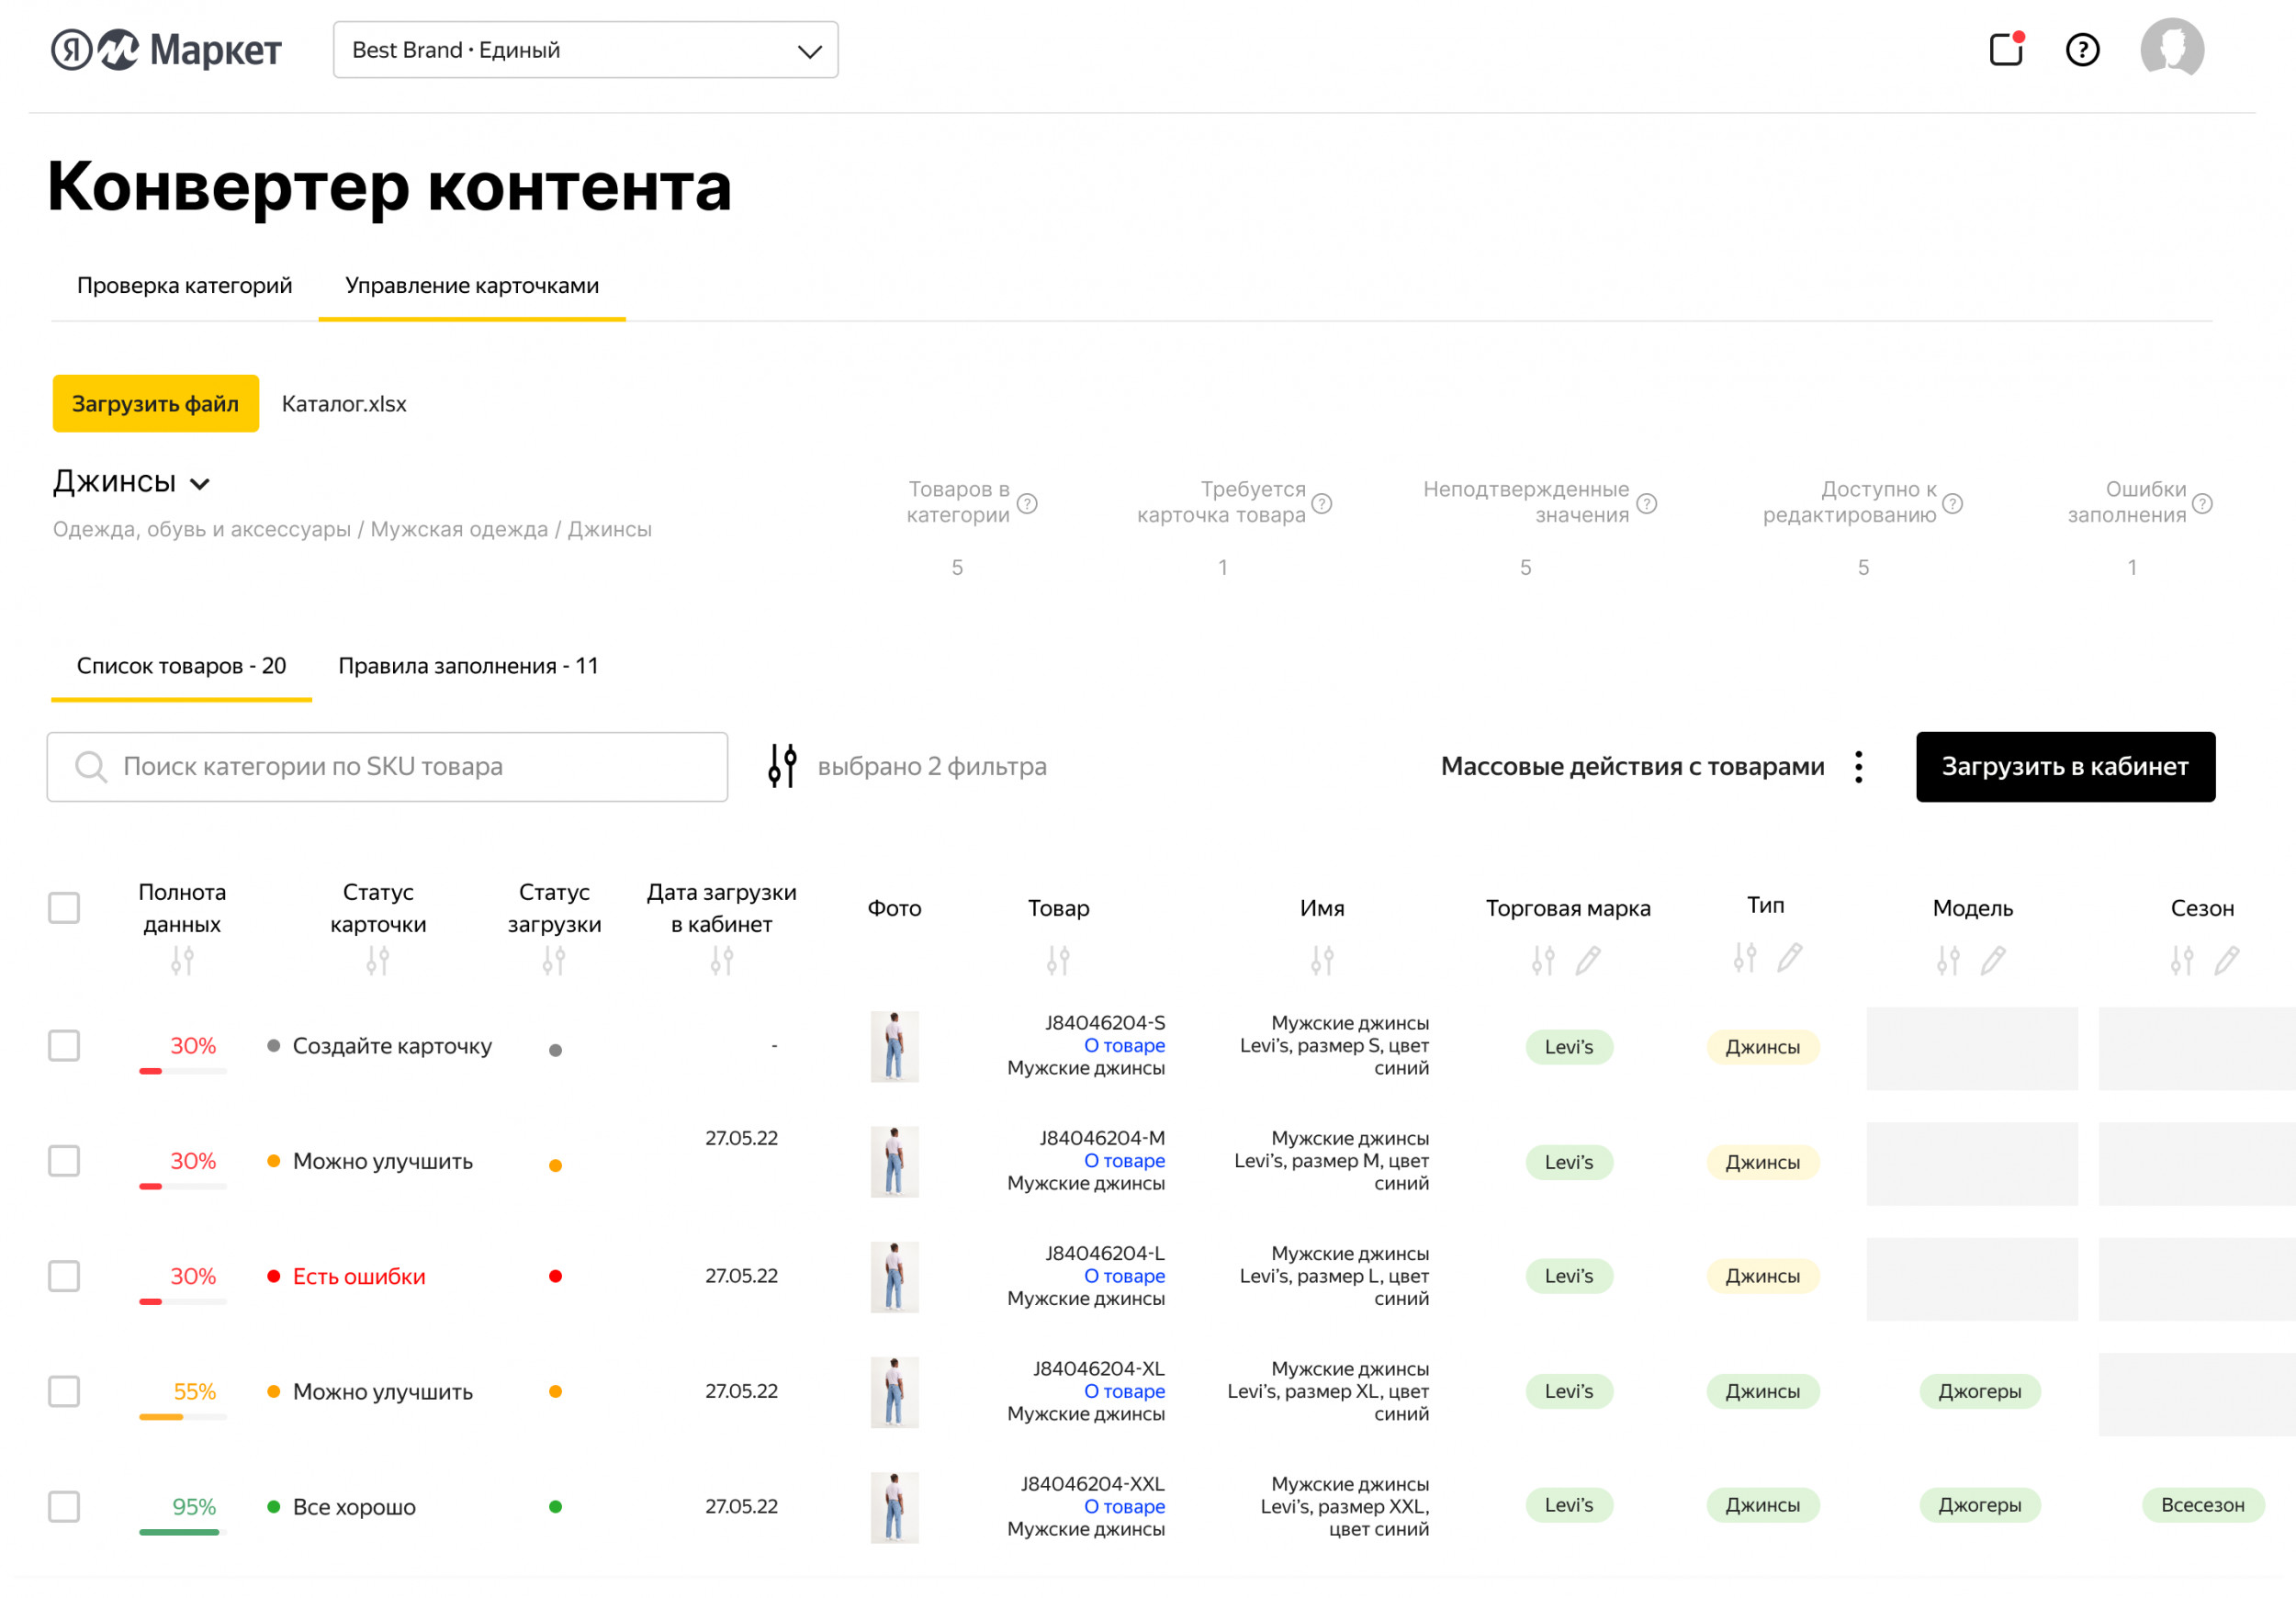Check the row for J84046204-S

tap(64, 1045)
